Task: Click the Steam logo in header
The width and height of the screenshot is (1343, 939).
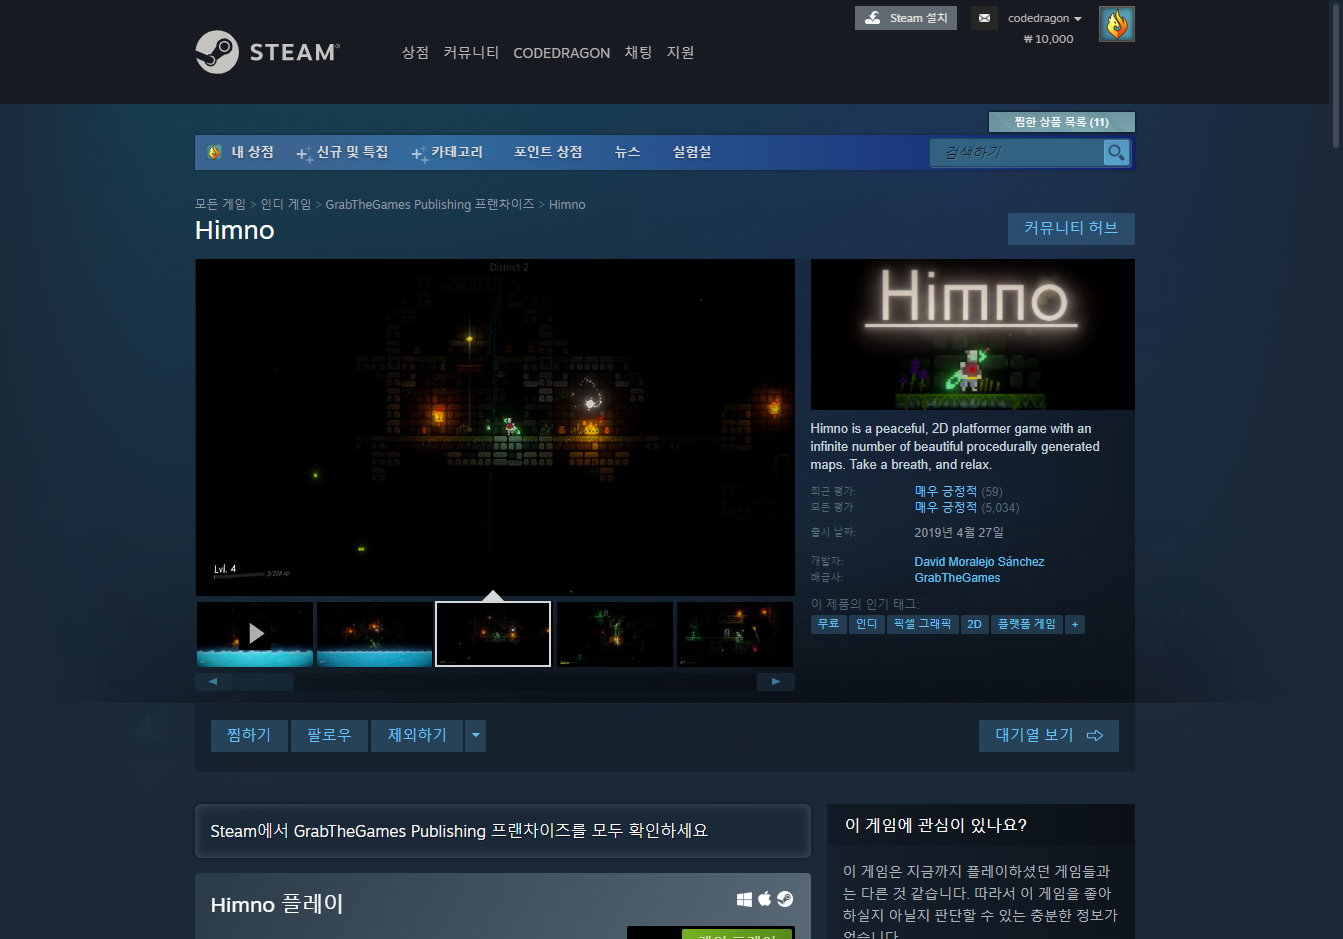Action: (x=267, y=52)
